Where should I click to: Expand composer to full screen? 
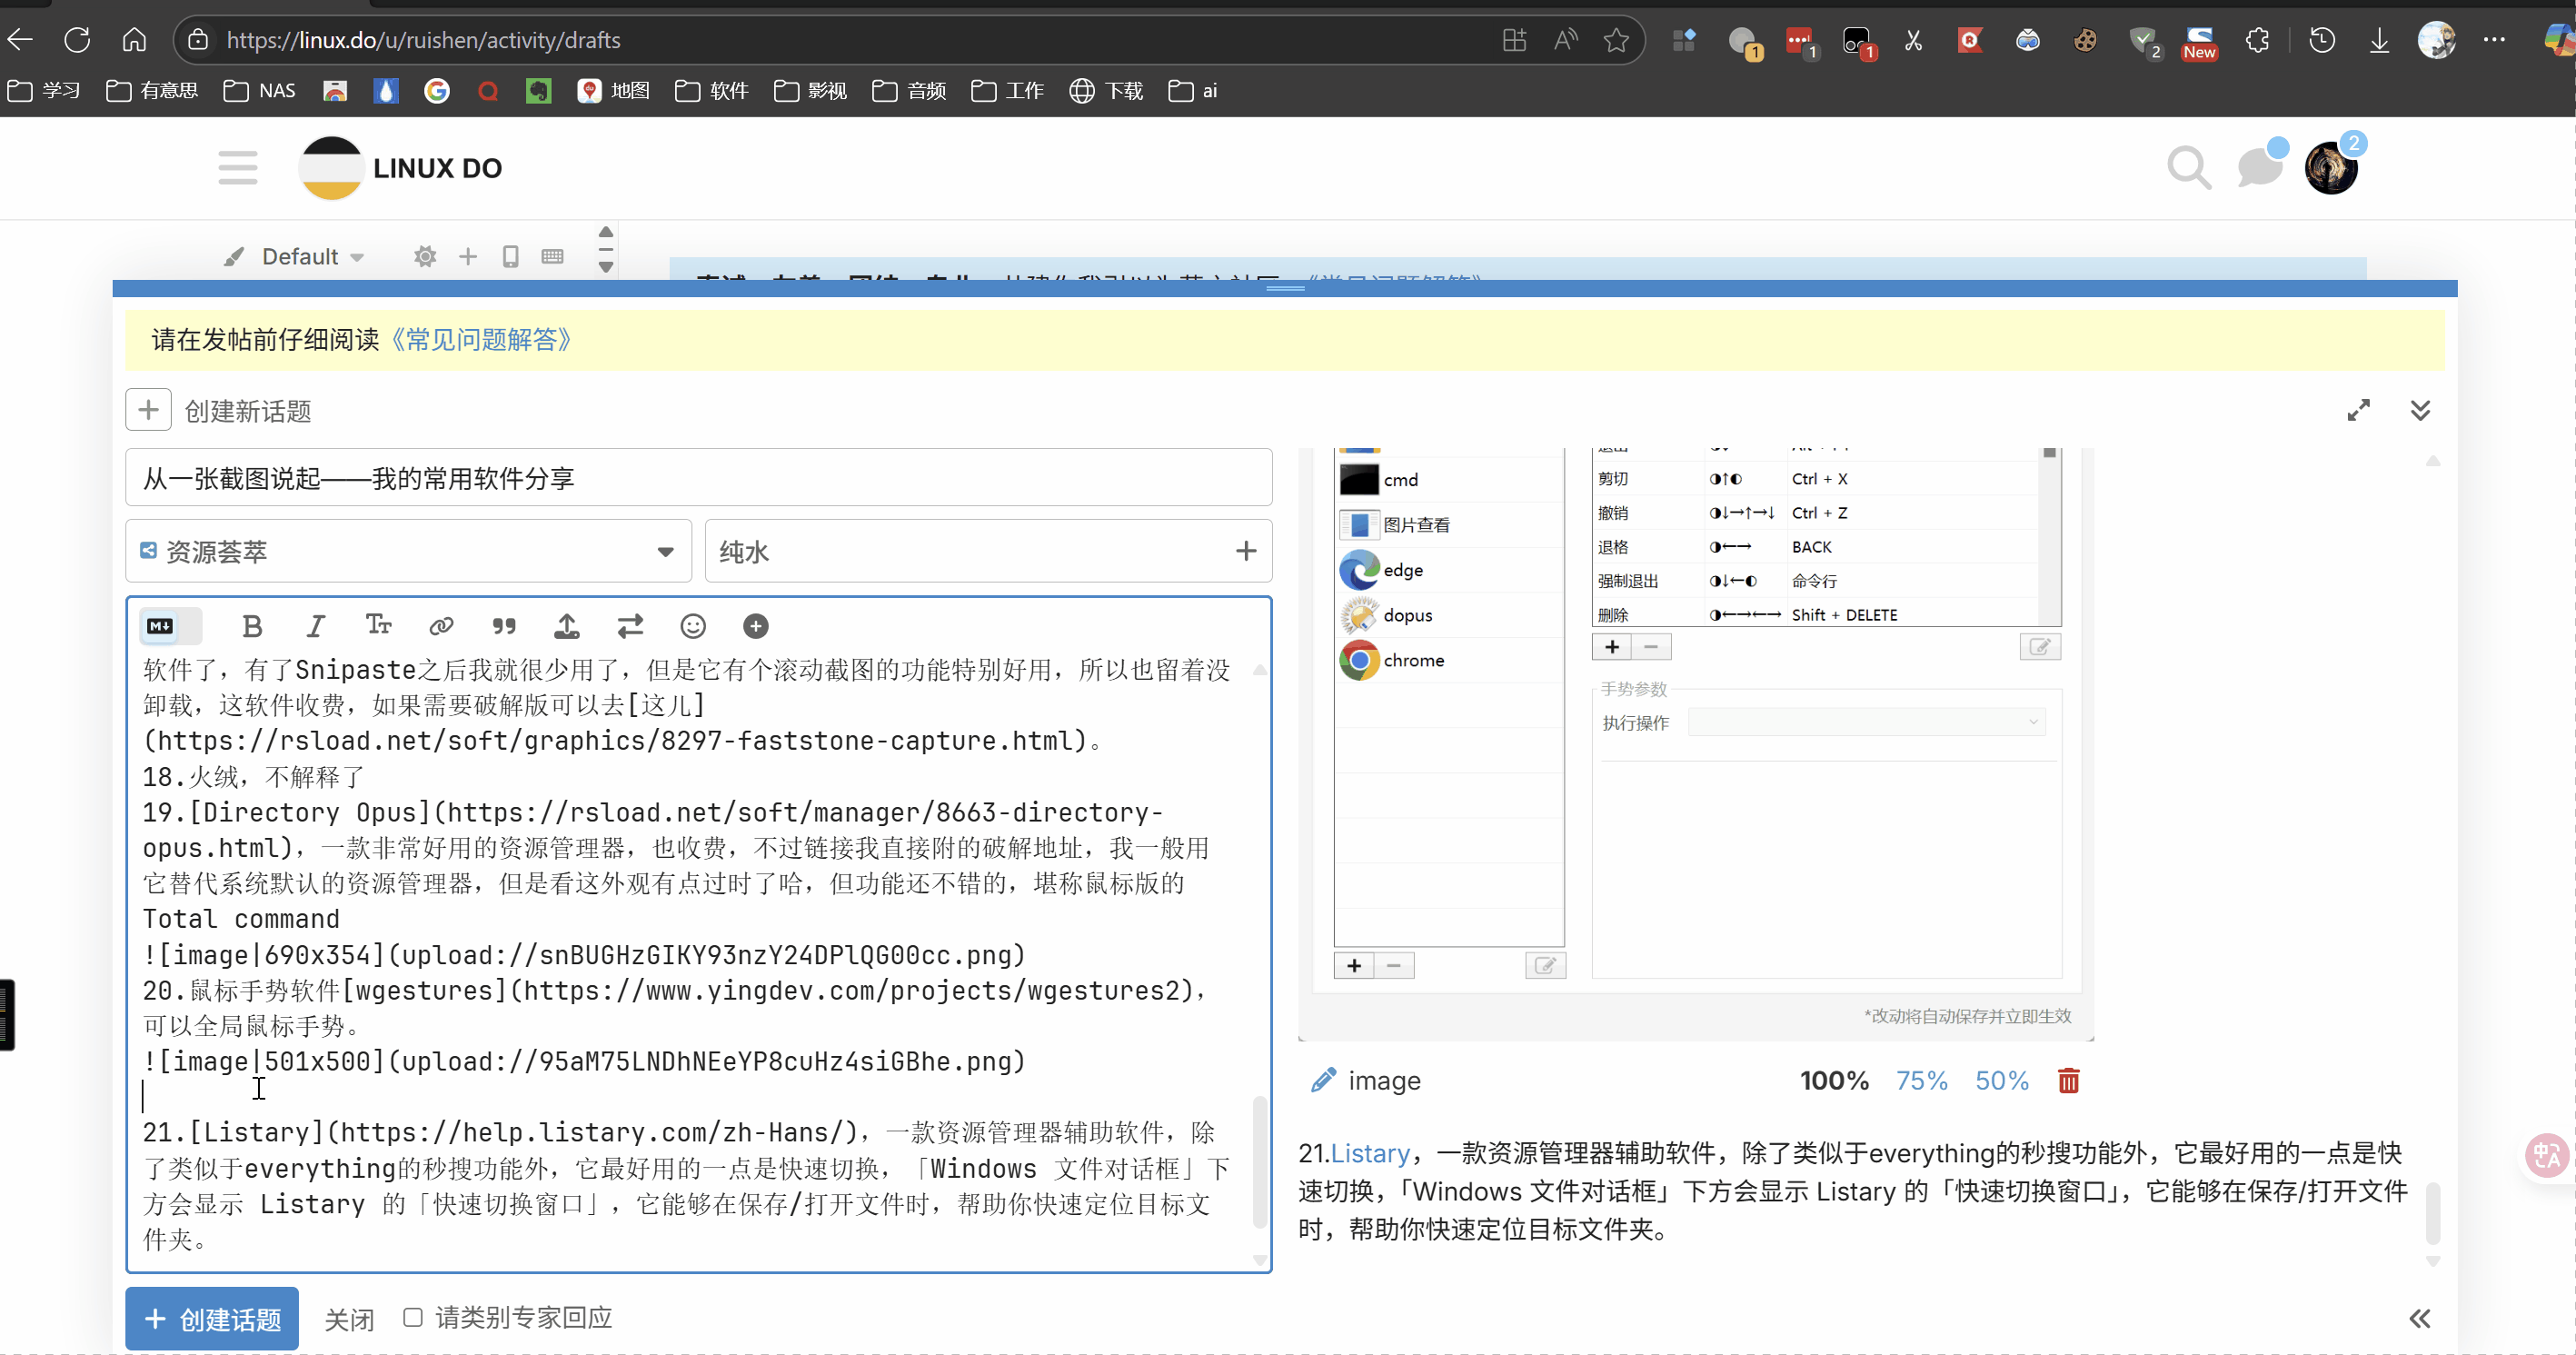tap(2358, 410)
